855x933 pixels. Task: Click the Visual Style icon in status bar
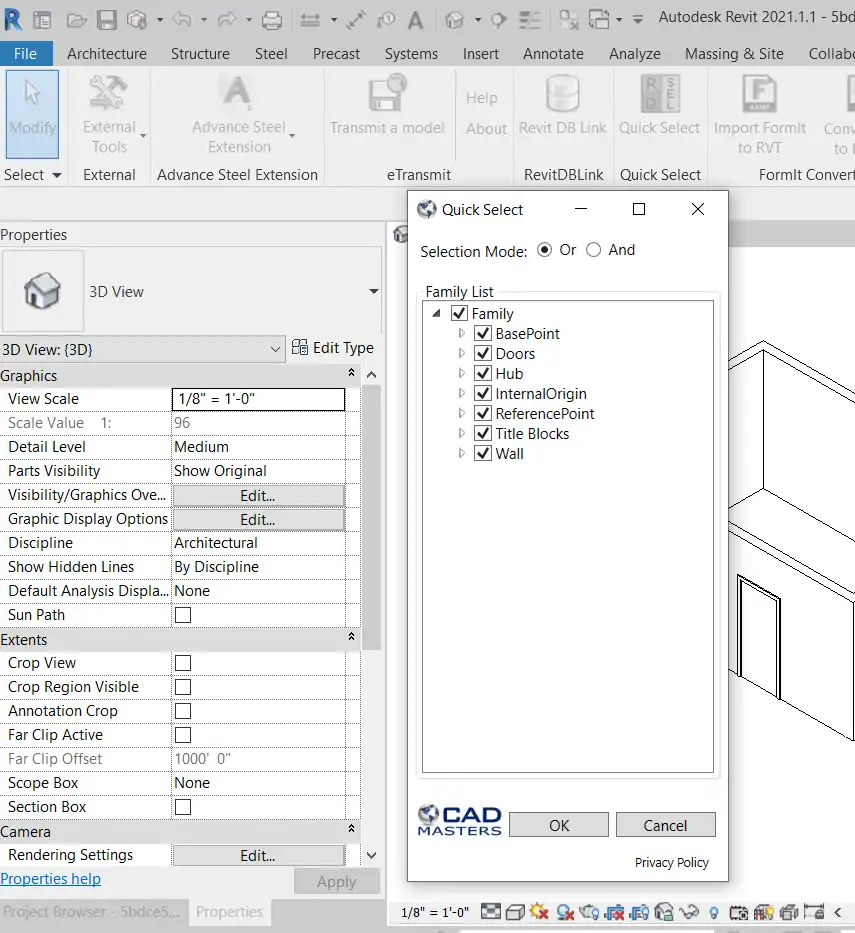point(516,912)
